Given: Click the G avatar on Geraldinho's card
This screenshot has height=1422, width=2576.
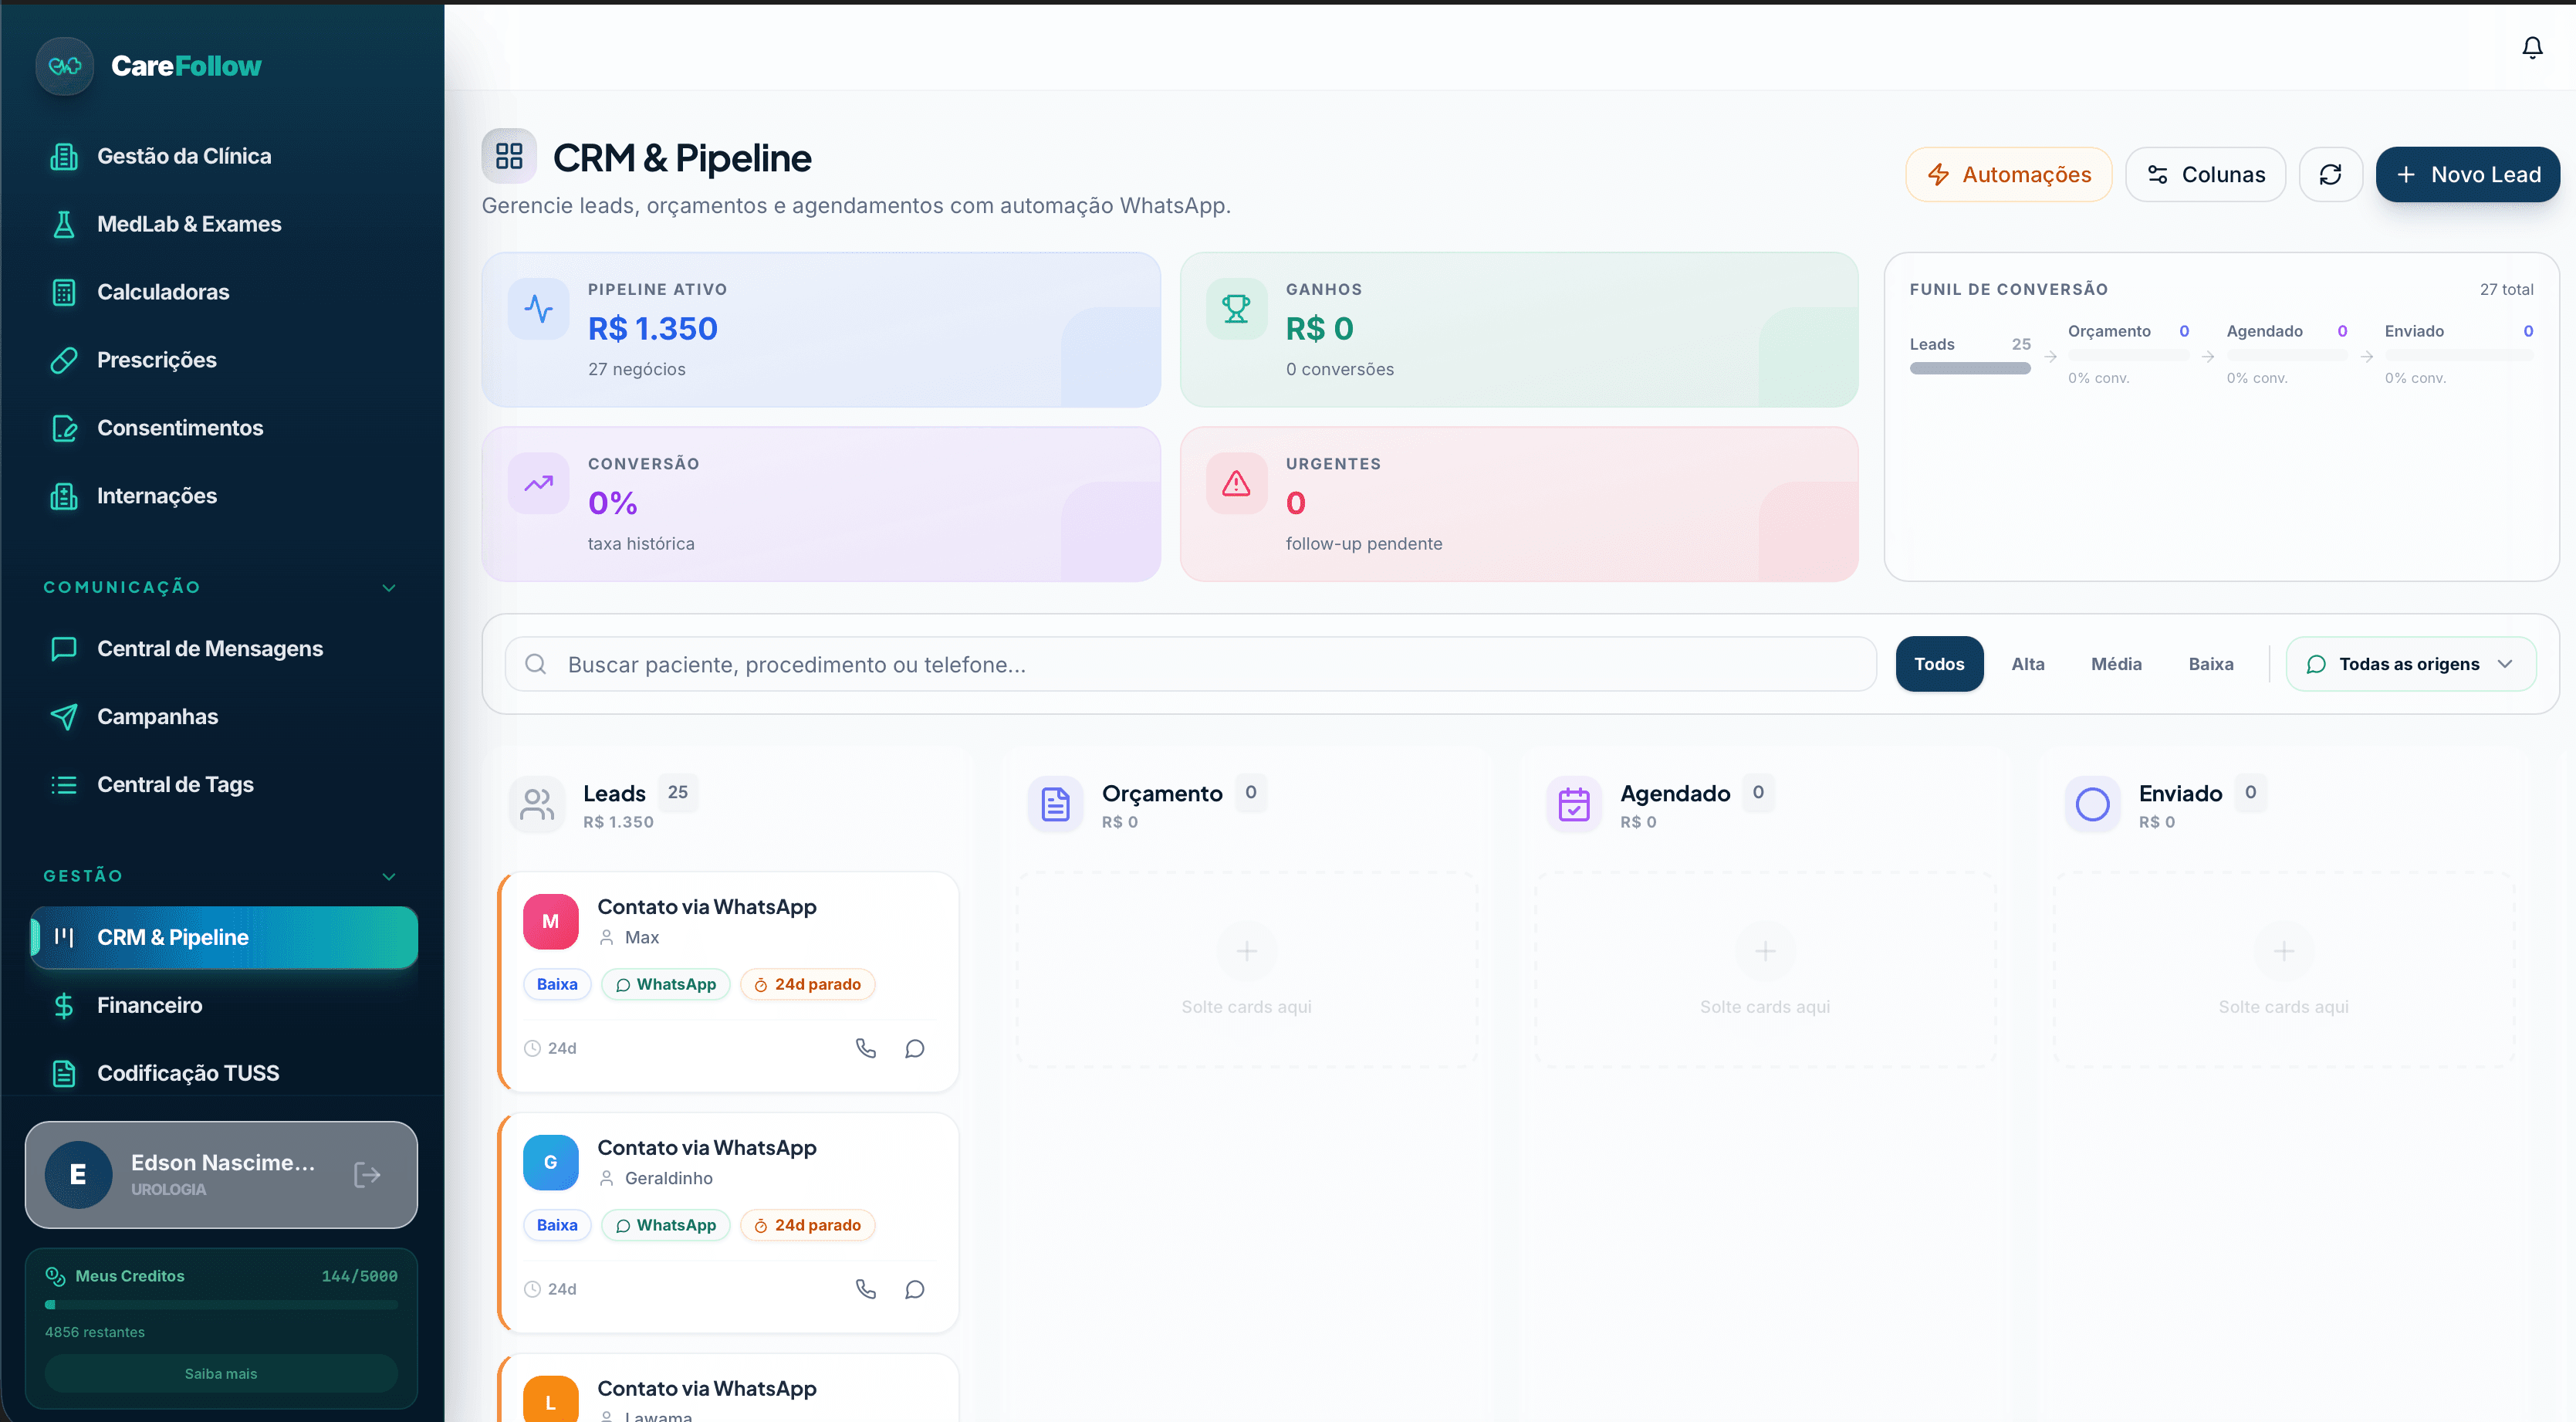Looking at the screenshot, I should click(x=551, y=1162).
